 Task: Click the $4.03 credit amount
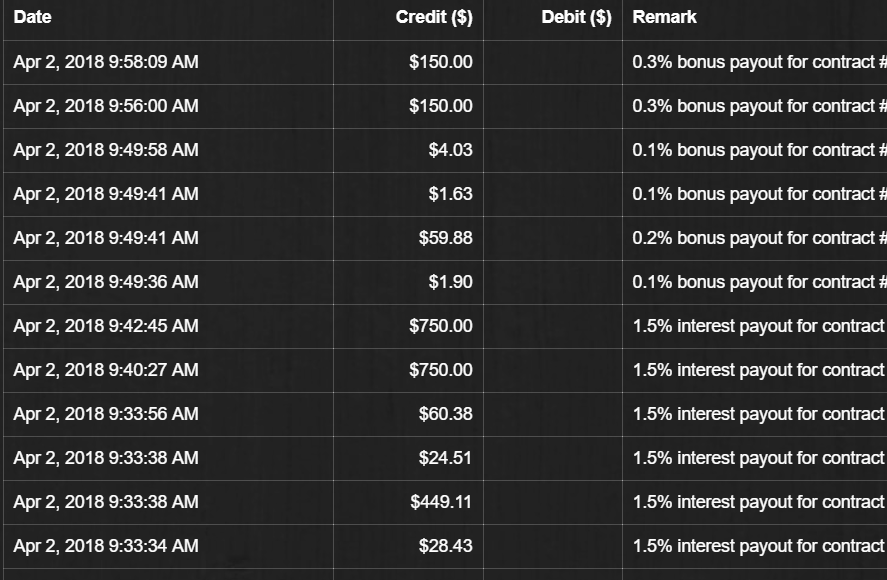tap(450, 150)
